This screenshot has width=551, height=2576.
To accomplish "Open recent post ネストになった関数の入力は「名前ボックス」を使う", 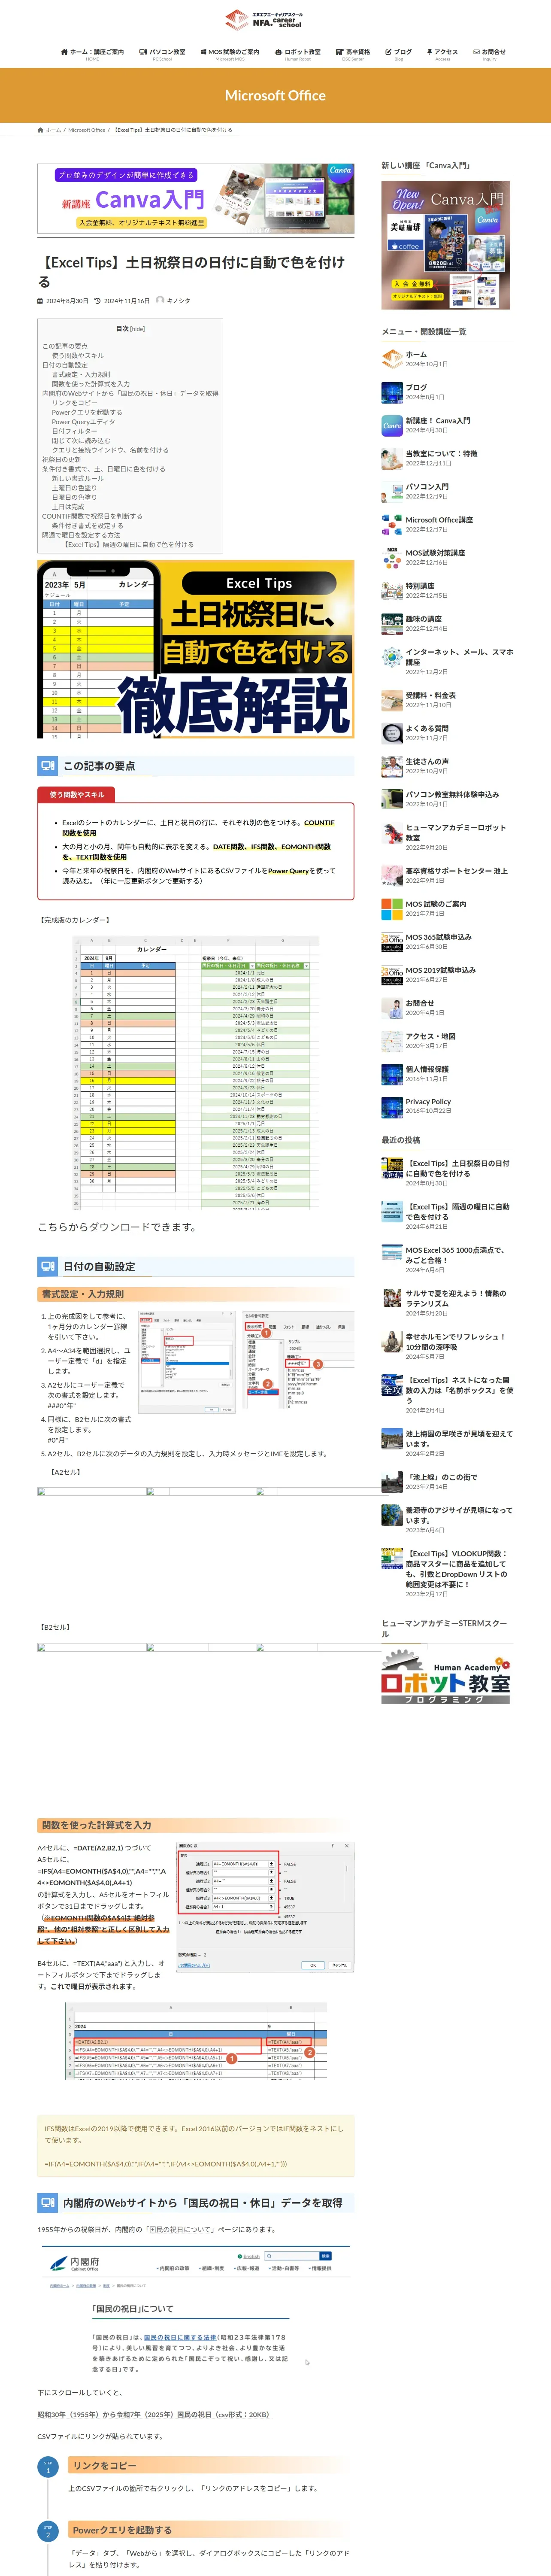I will (459, 1390).
